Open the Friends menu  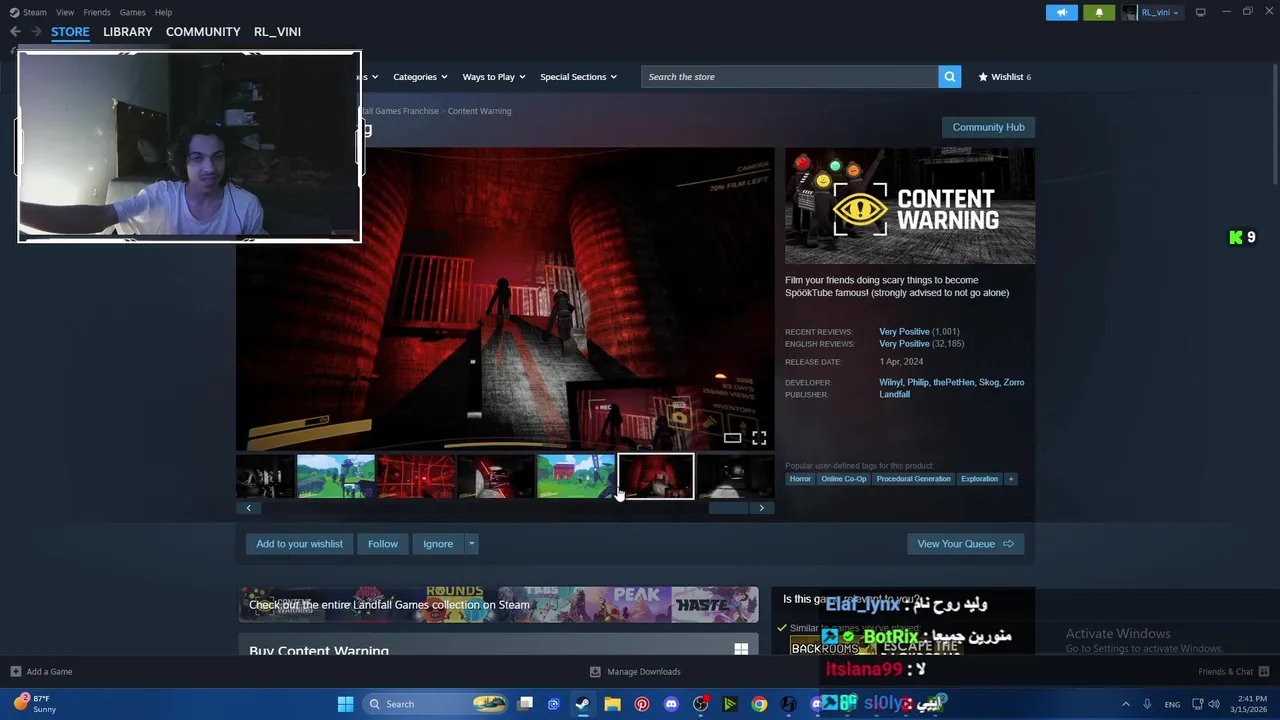tap(97, 12)
